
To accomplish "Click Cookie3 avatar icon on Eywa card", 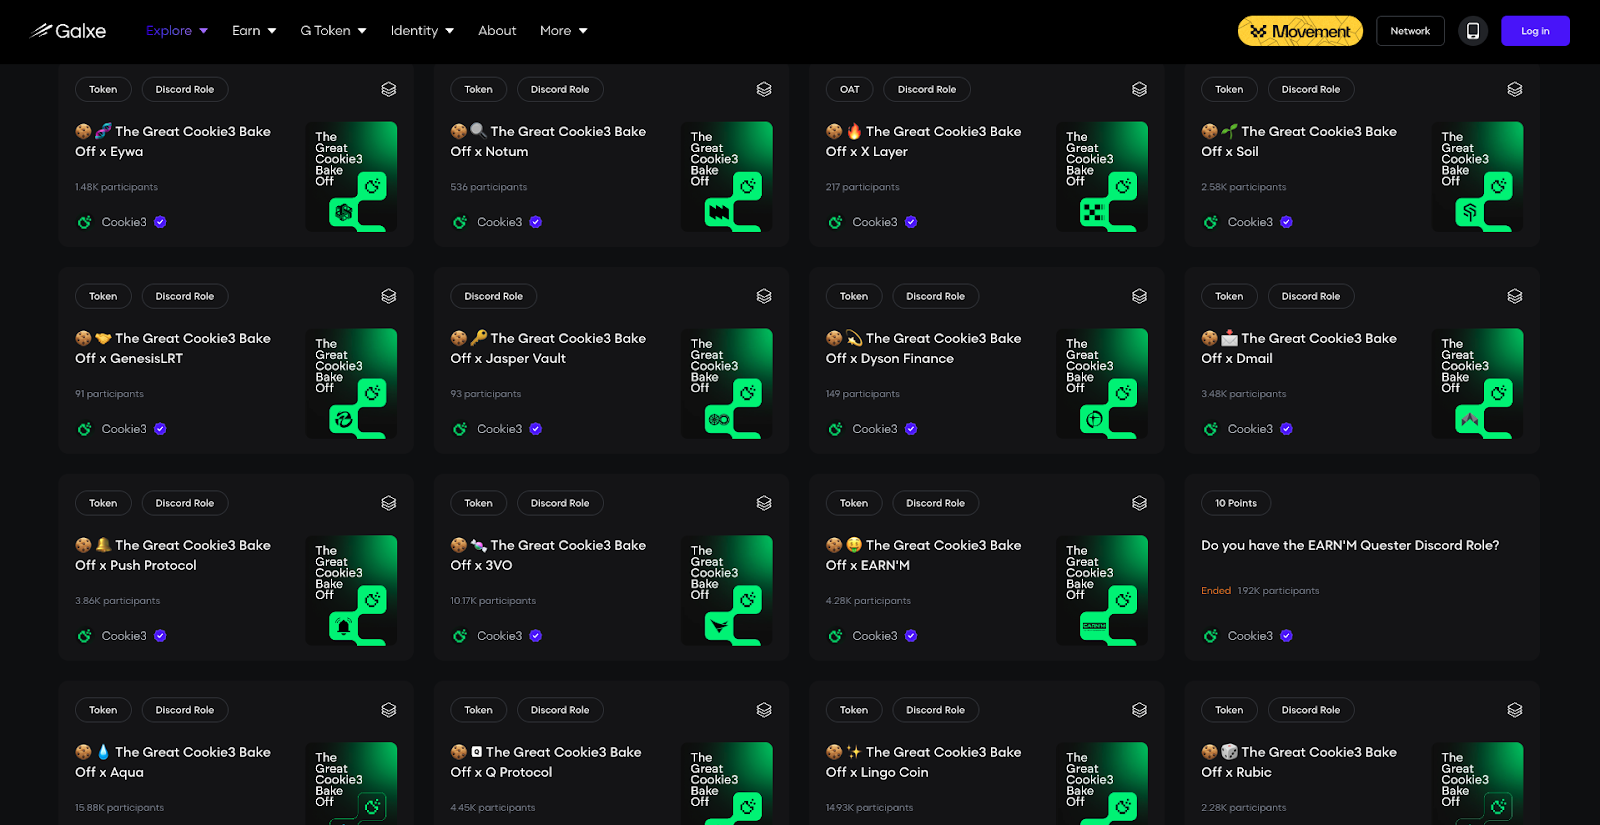I will coord(85,222).
